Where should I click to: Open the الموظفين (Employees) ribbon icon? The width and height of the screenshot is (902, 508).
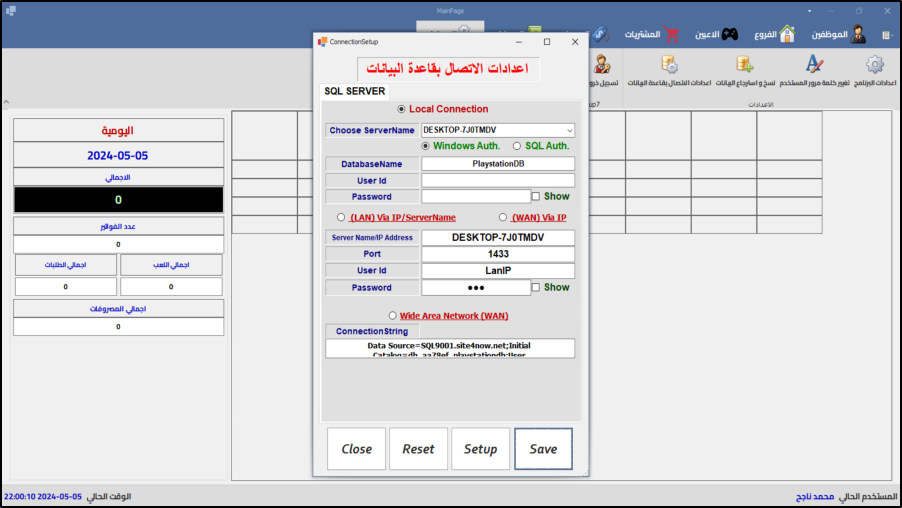click(857, 34)
